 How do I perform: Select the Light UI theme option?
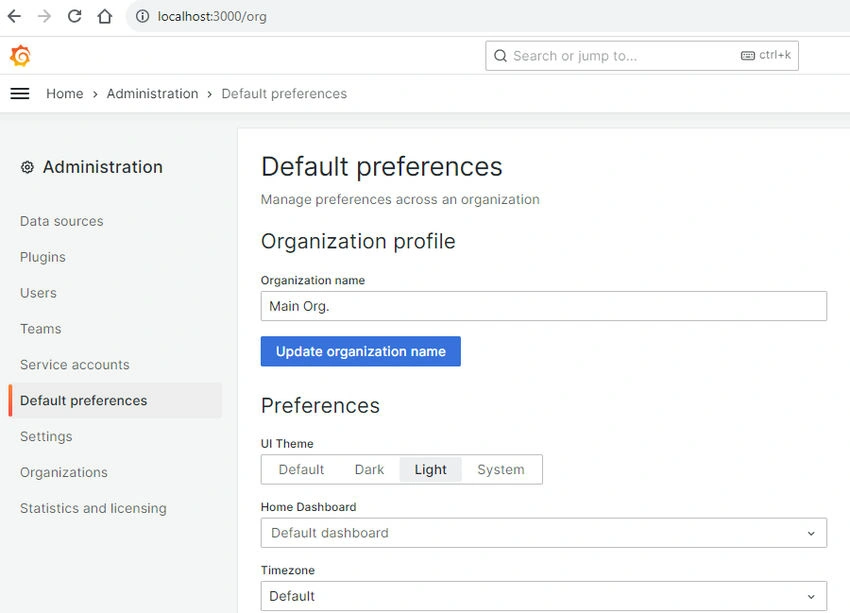430,469
